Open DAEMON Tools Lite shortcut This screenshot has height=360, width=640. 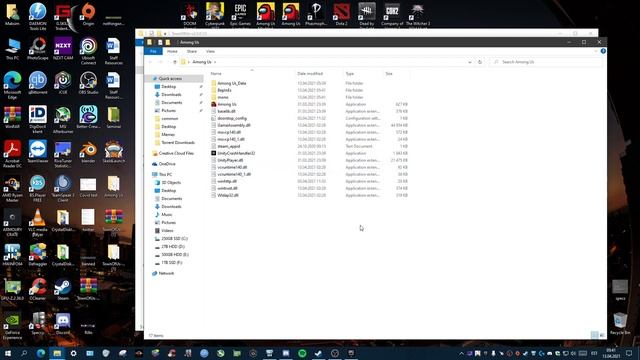pos(38,17)
